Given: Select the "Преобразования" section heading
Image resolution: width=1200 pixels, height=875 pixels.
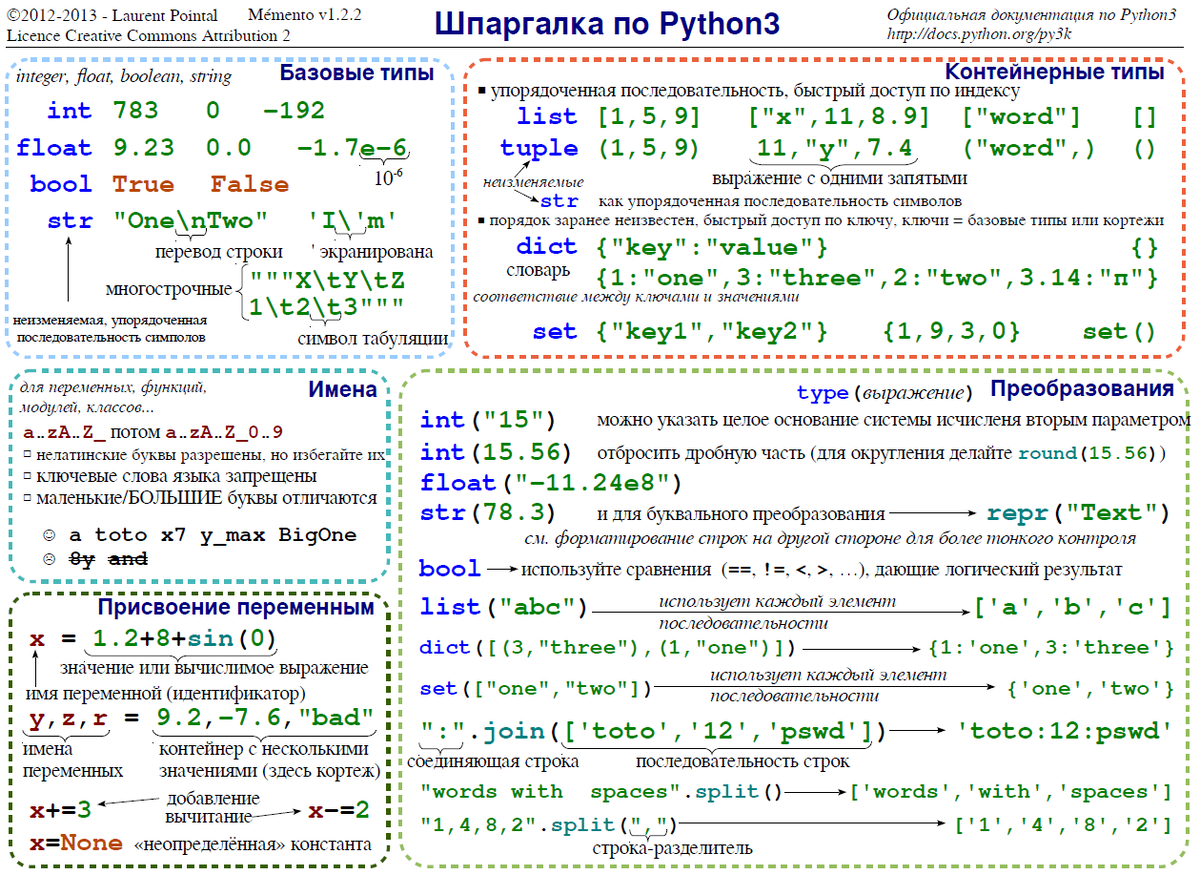Looking at the screenshot, I should 1083,389.
